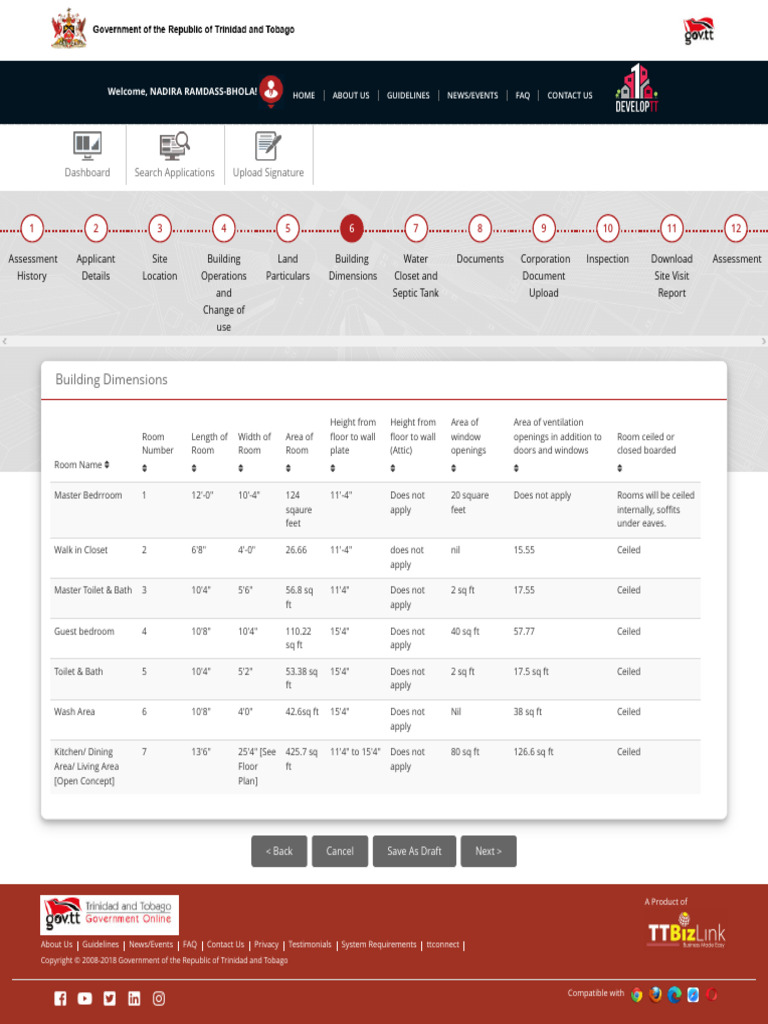Go to step 7 Water Closet and Septic Tank

click(416, 229)
